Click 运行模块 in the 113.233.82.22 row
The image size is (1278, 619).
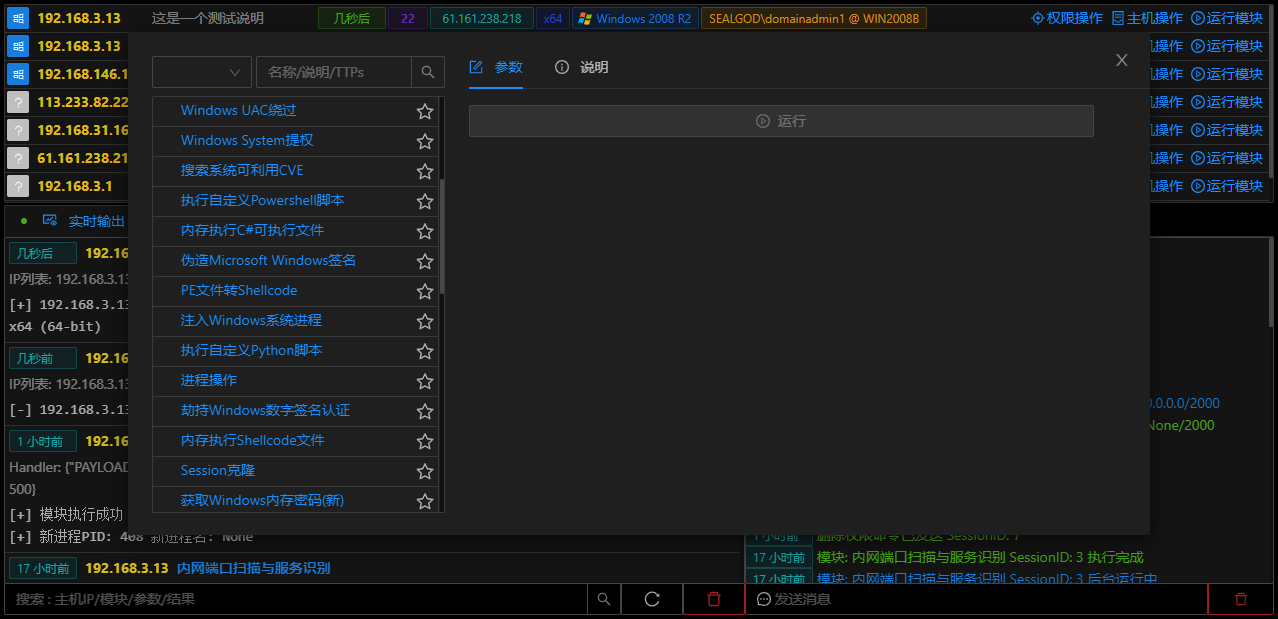pyautogui.click(x=1227, y=102)
